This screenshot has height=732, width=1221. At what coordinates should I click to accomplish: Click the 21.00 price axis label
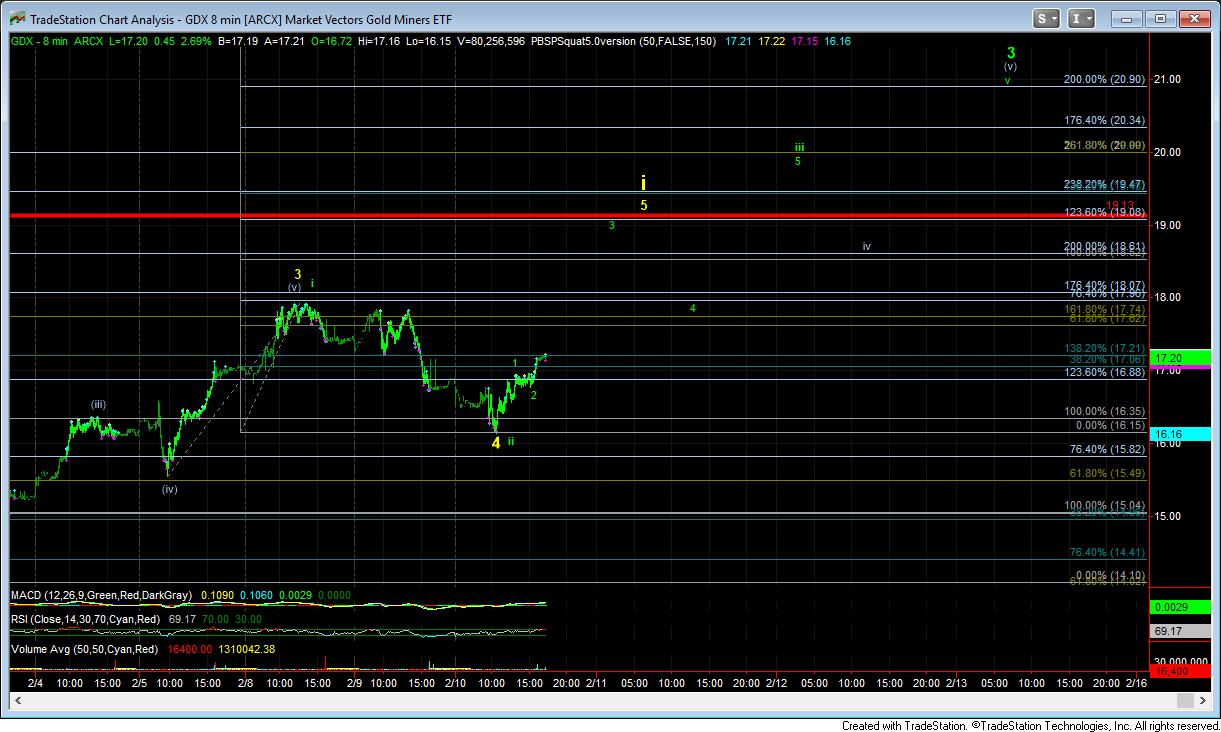[x=1167, y=80]
